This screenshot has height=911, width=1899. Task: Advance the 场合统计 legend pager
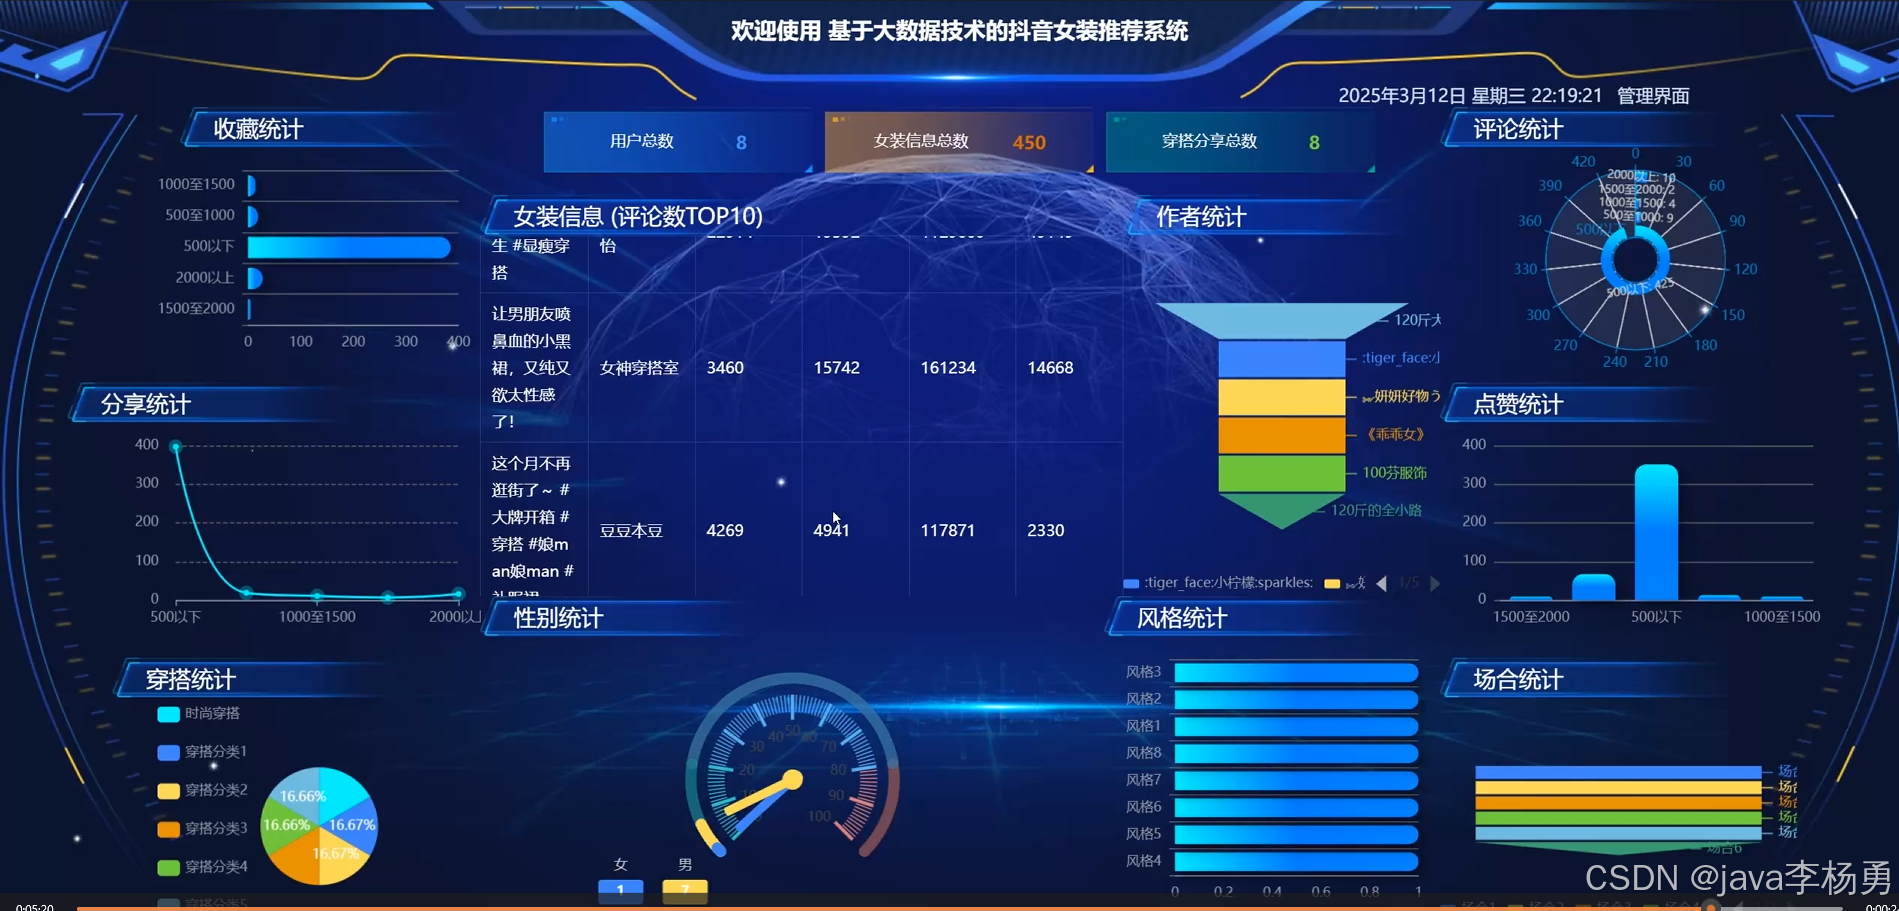[x=1789, y=904]
